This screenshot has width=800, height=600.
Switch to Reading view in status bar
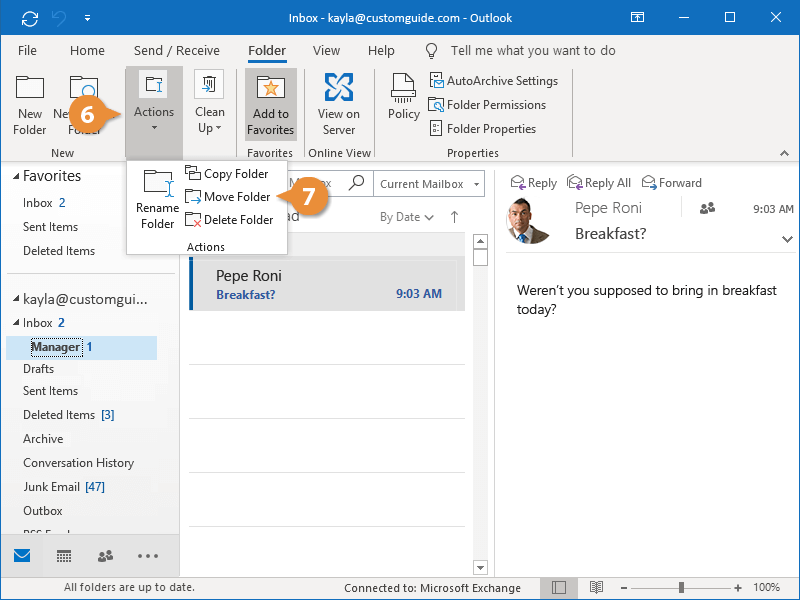[596, 588]
